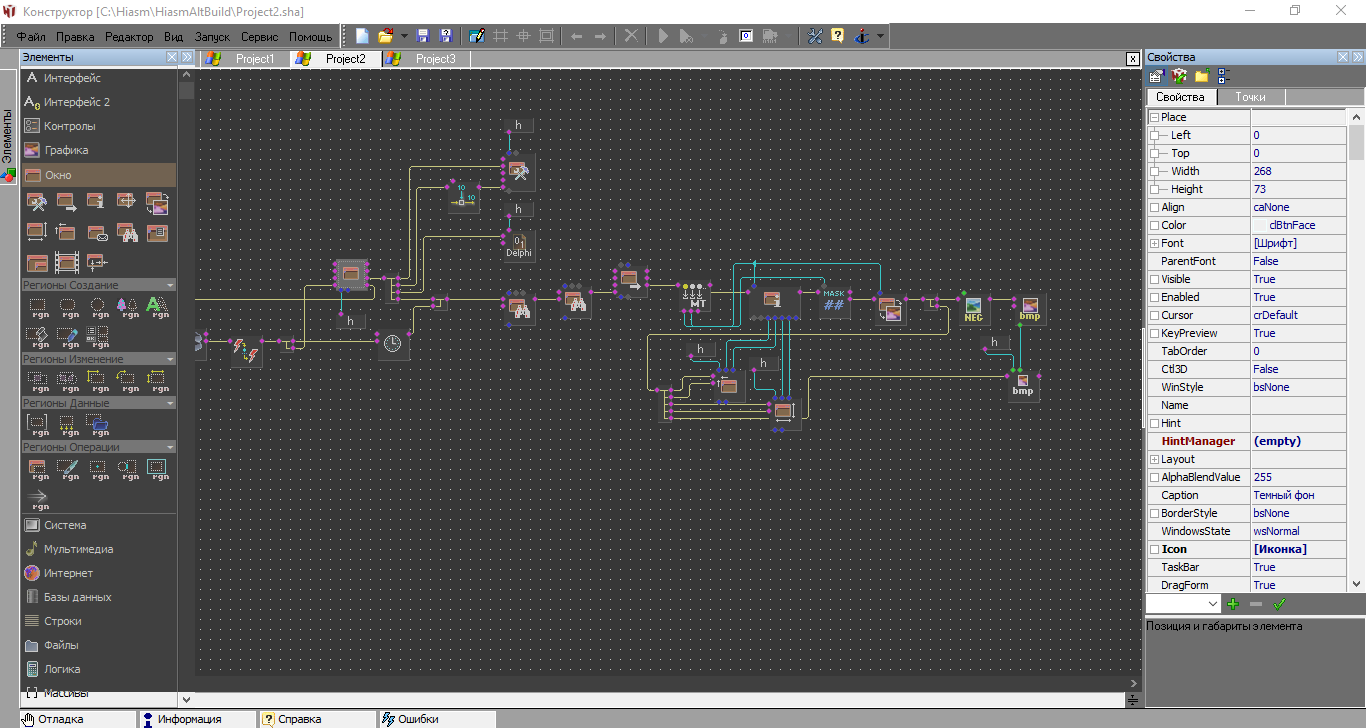Click the run play icon in the toolbar
This screenshot has height=728, width=1366.
tap(662, 36)
